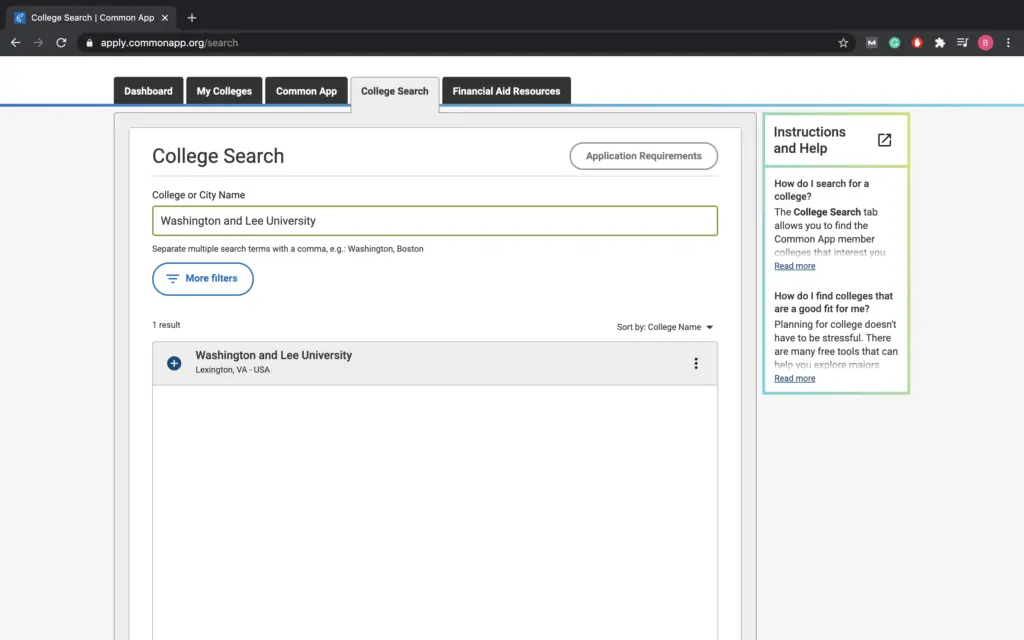Select the College Search | Common App browser tab
Screen dimensions: 1024x640
pos(91,18)
